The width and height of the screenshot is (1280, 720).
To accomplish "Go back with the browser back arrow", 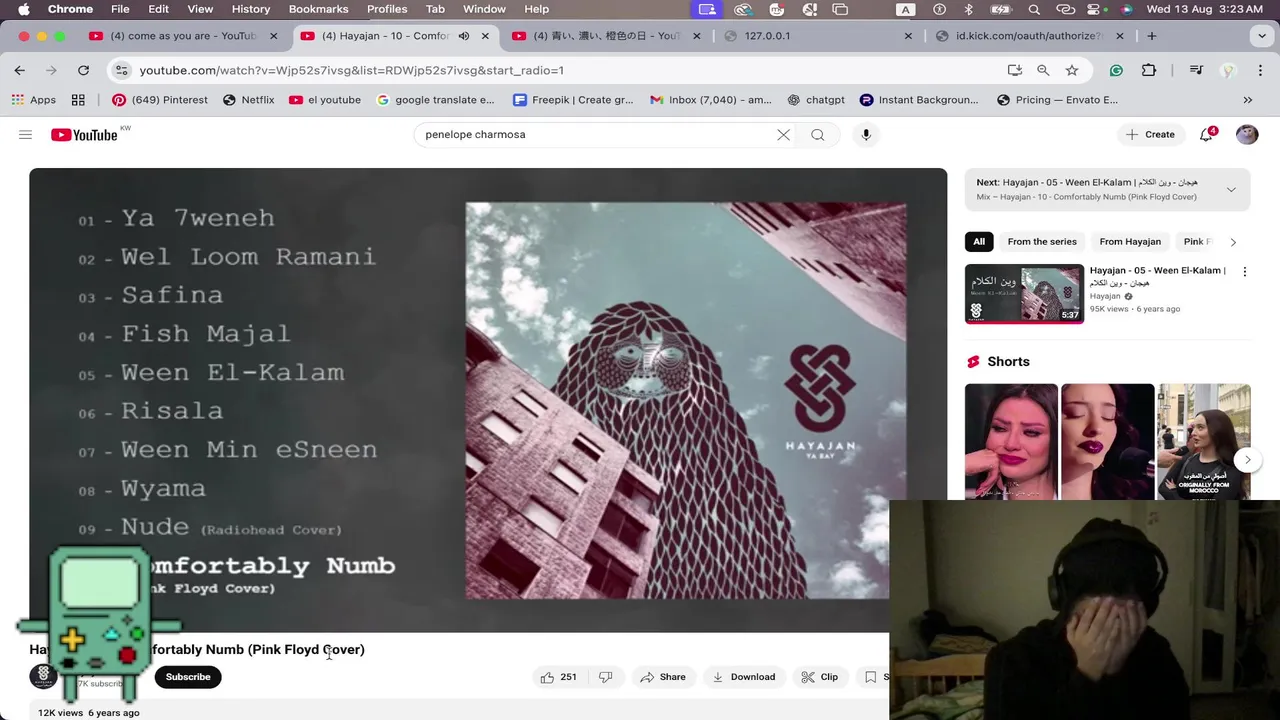I will tap(20, 70).
